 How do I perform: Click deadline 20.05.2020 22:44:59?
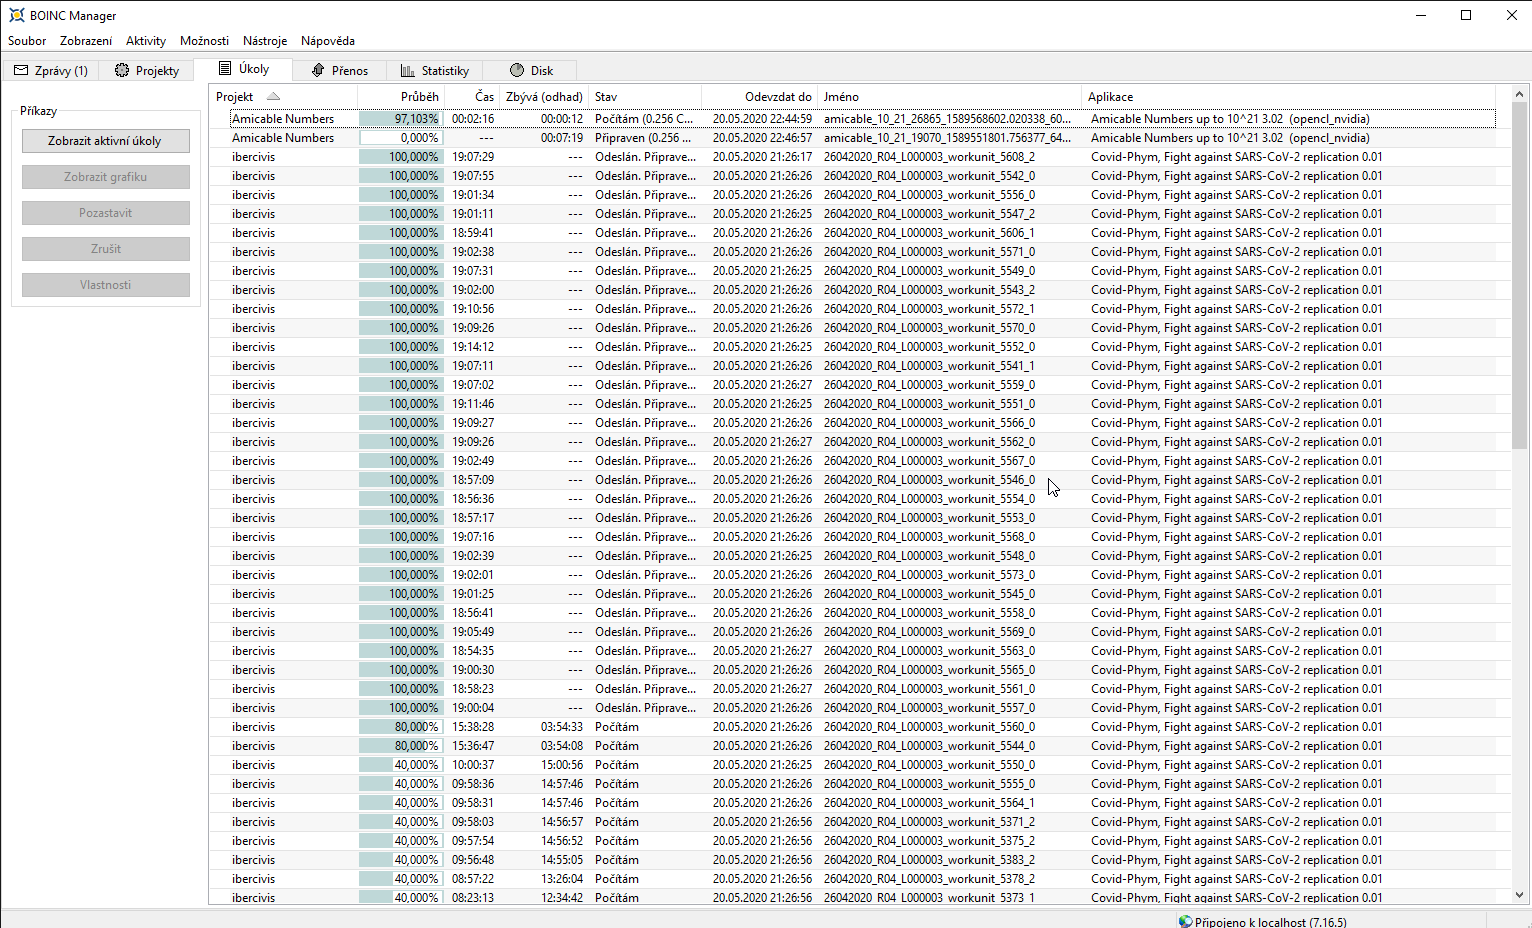point(762,119)
